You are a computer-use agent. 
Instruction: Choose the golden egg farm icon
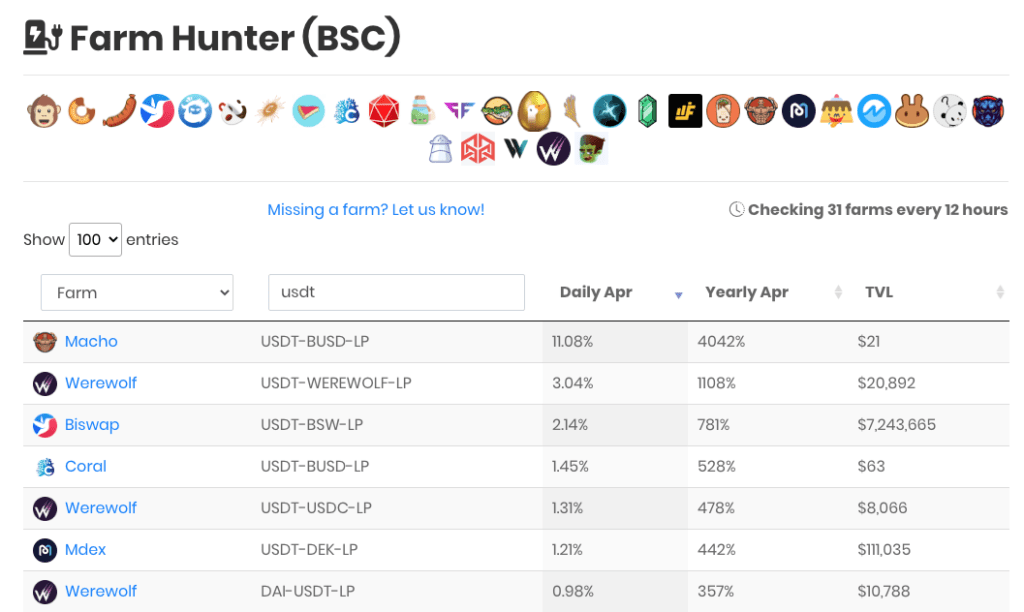pos(534,111)
